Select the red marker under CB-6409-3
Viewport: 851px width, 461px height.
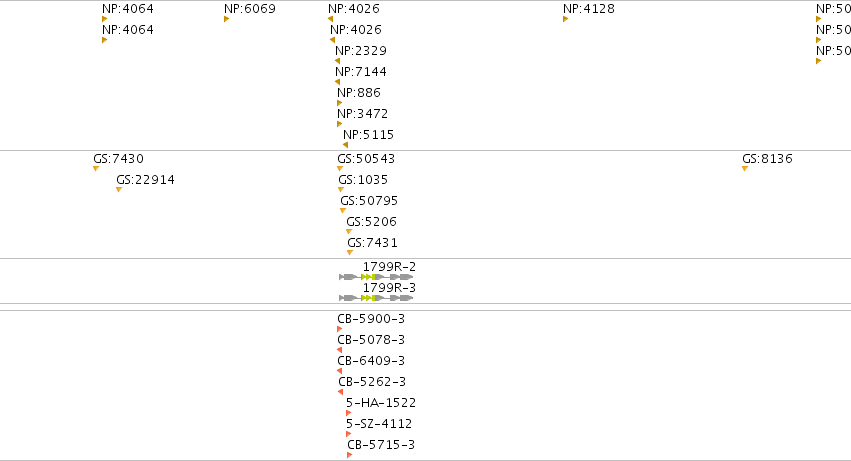point(340,371)
